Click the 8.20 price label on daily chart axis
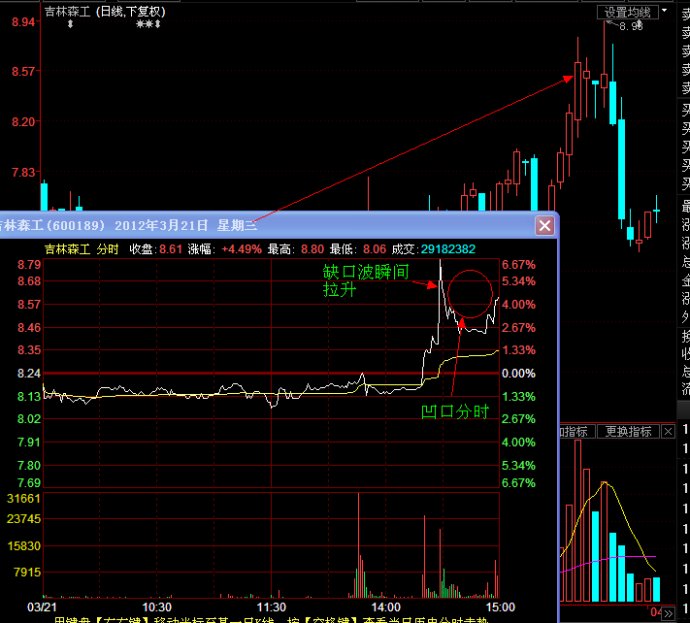 click(x=23, y=122)
